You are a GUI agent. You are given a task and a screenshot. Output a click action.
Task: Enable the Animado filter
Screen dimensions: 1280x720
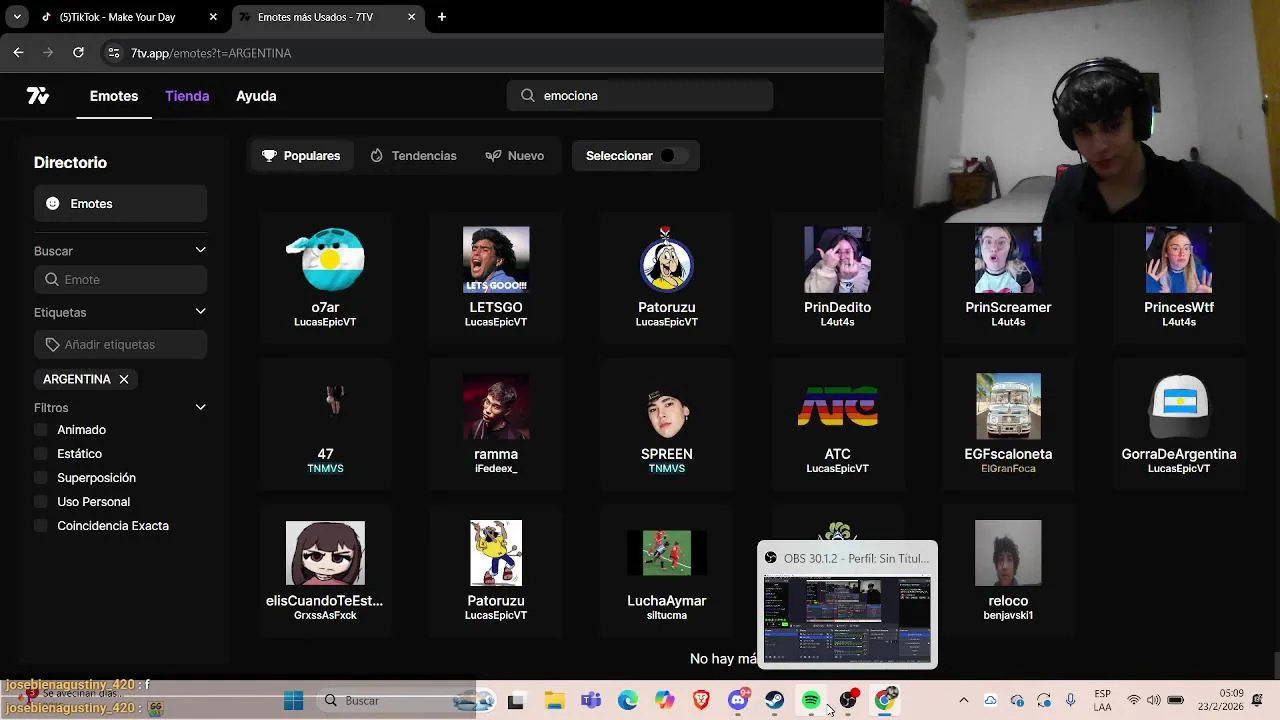click(41, 430)
